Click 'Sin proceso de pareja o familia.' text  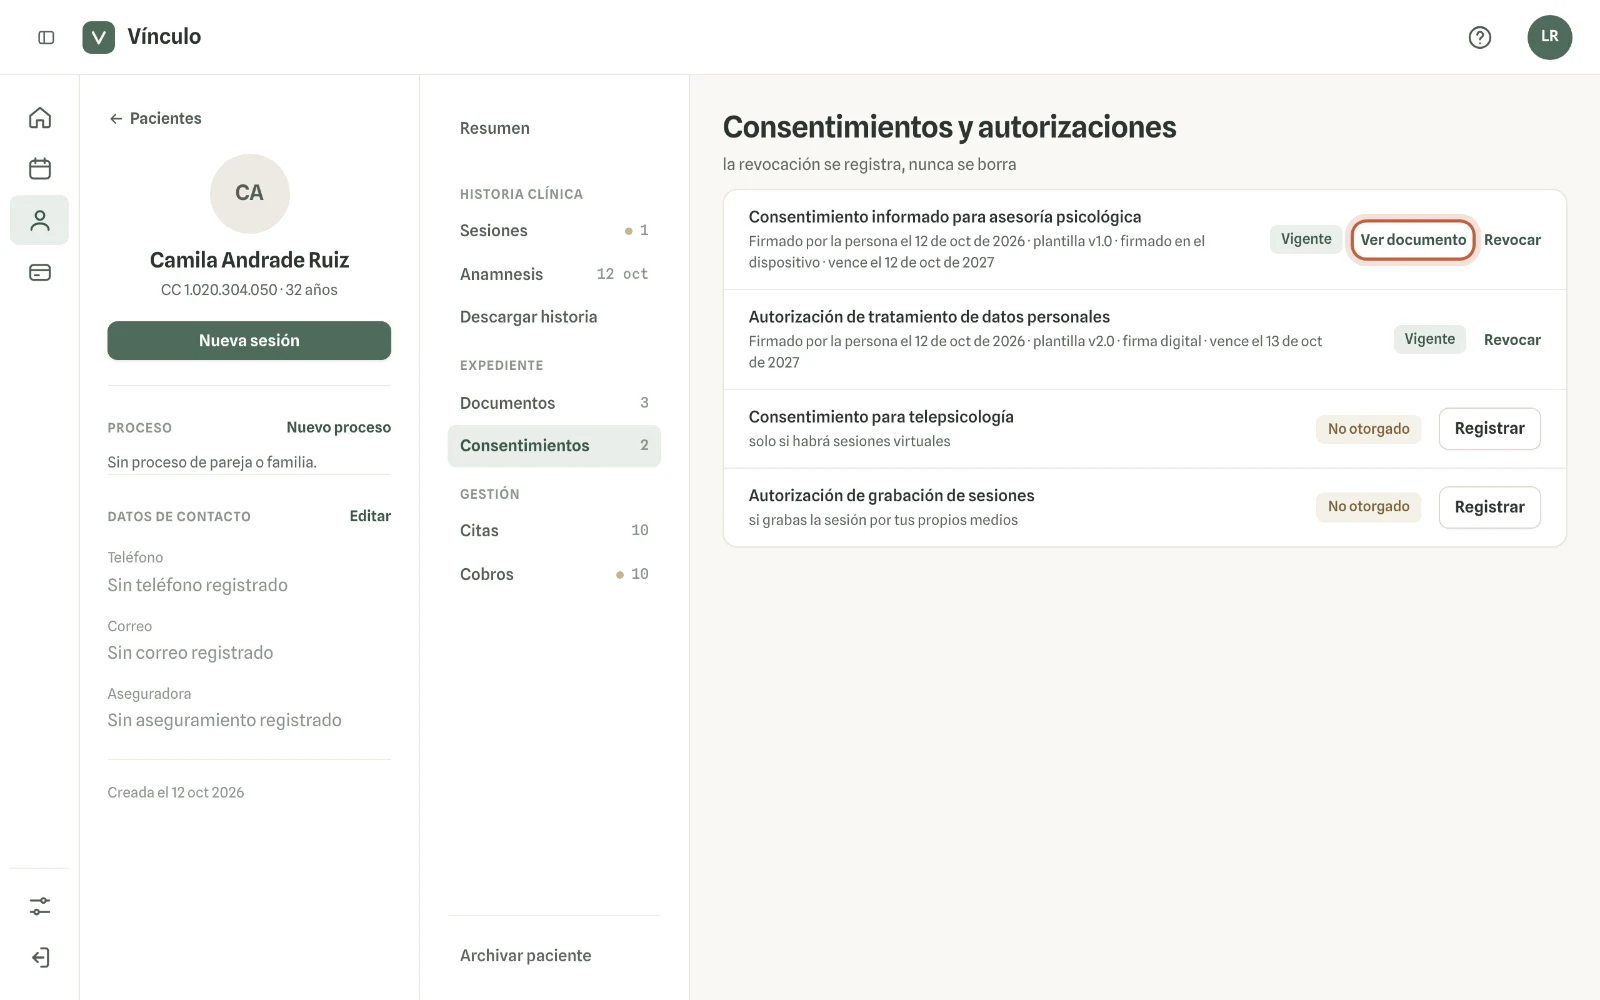(212, 462)
